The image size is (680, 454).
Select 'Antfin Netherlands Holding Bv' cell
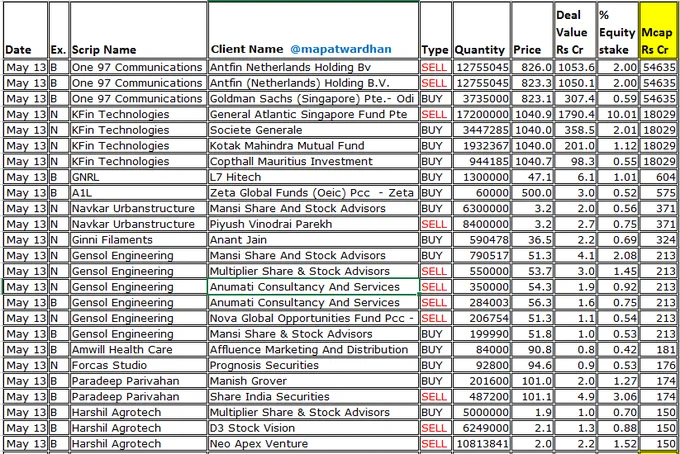[x=314, y=67]
